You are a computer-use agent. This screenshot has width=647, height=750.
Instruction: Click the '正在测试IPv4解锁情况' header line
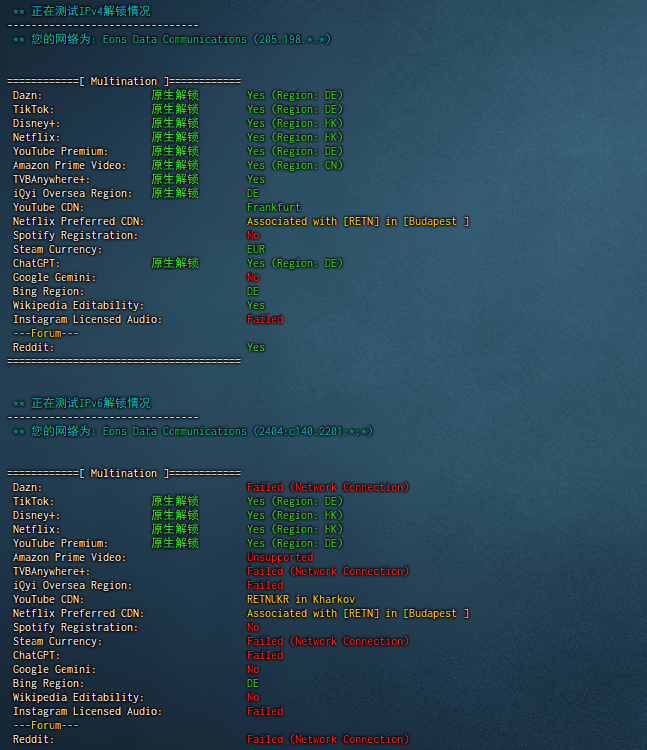[82, 11]
